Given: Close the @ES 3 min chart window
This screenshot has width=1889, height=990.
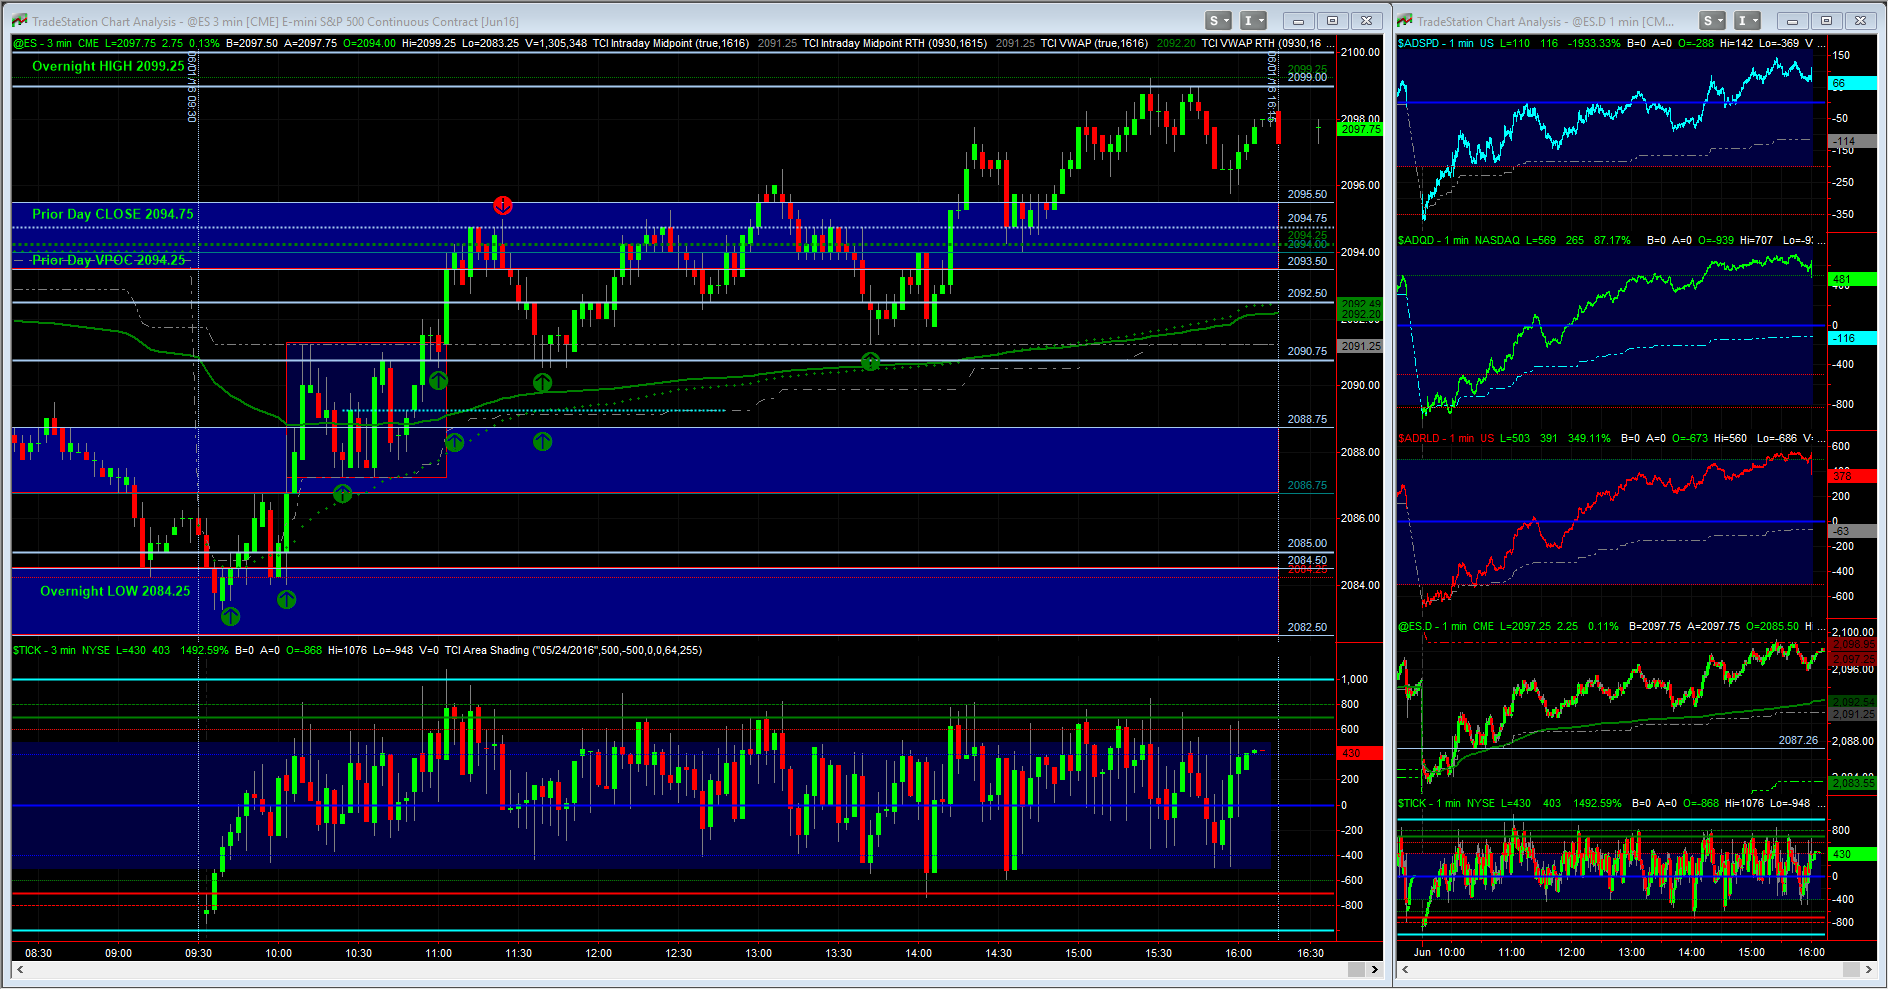Looking at the screenshot, I should point(1366,20).
